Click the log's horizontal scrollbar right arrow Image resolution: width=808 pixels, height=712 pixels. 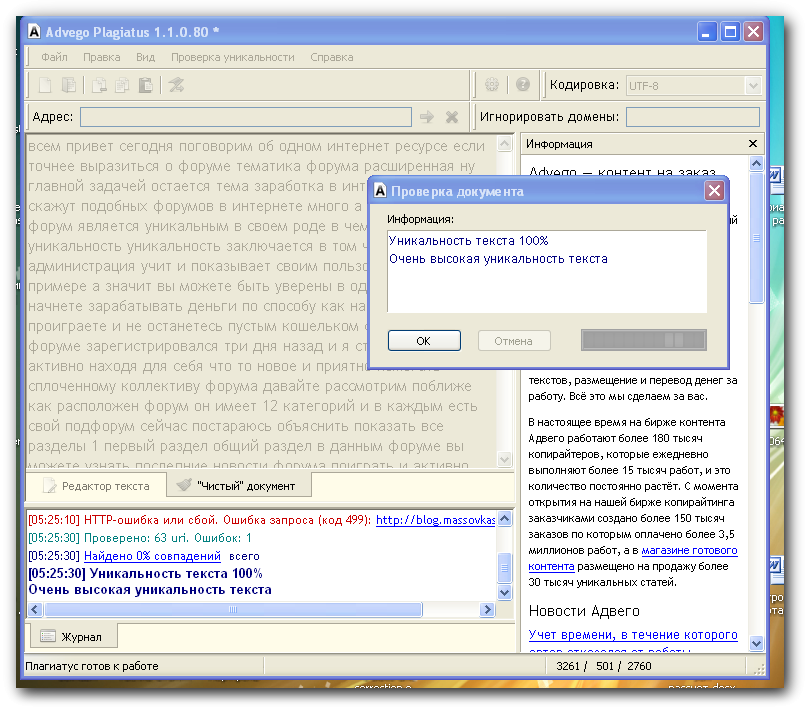pyautogui.click(x=488, y=609)
